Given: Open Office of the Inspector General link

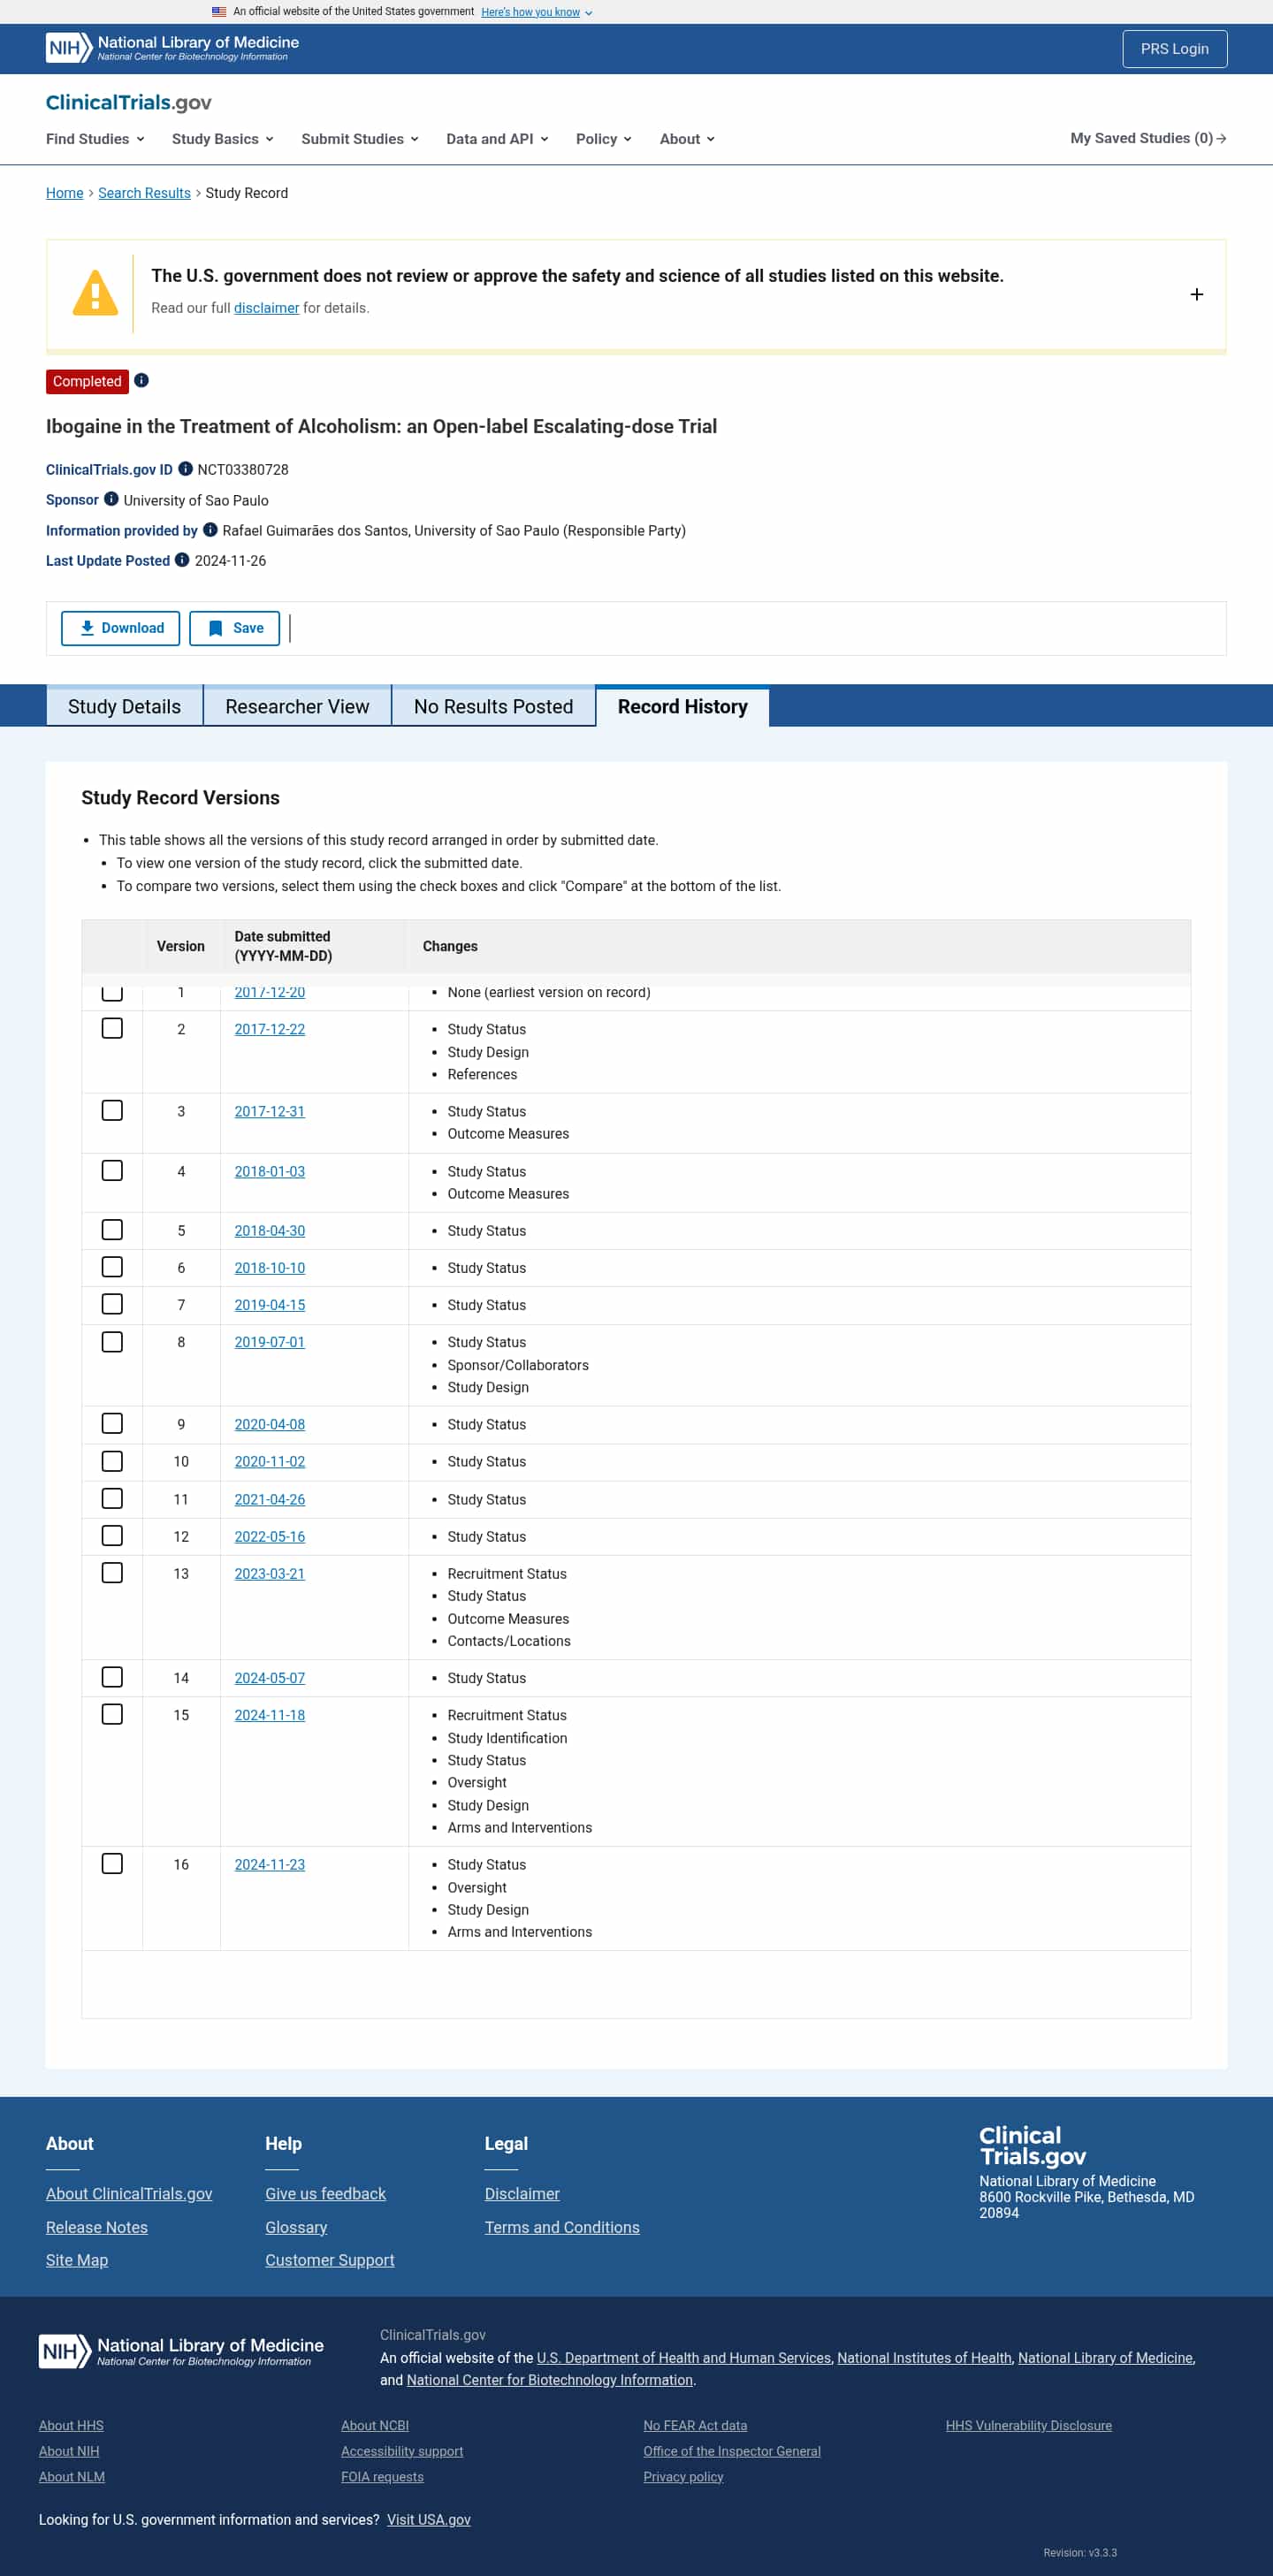Looking at the screenshot, I should [x=732, y=2451].
